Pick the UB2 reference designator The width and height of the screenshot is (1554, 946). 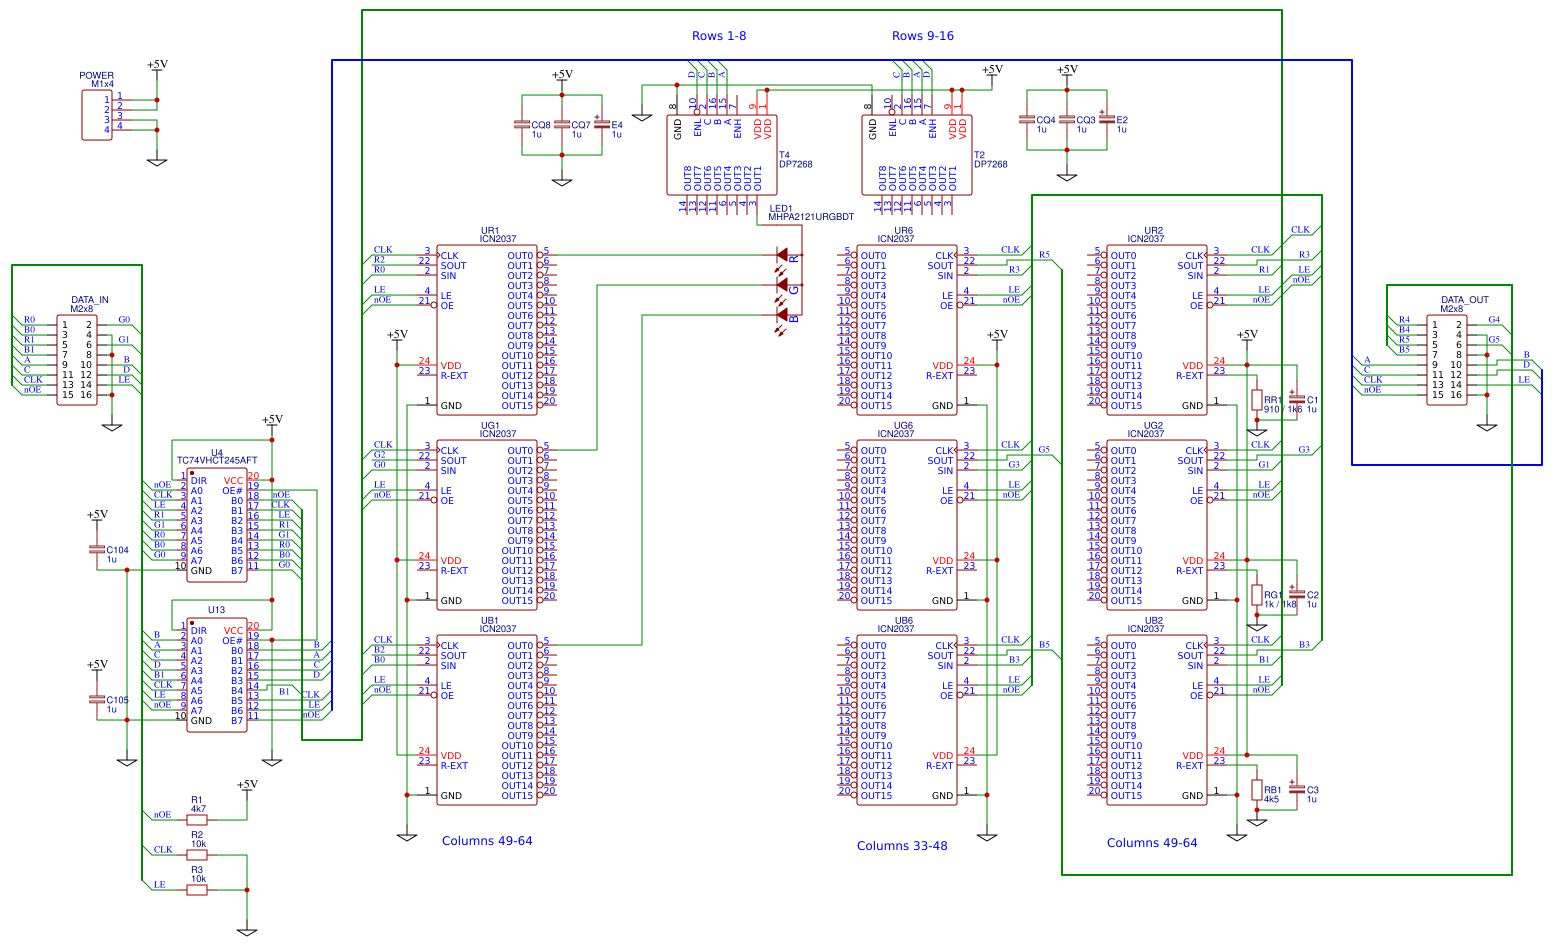[1154, 620]
